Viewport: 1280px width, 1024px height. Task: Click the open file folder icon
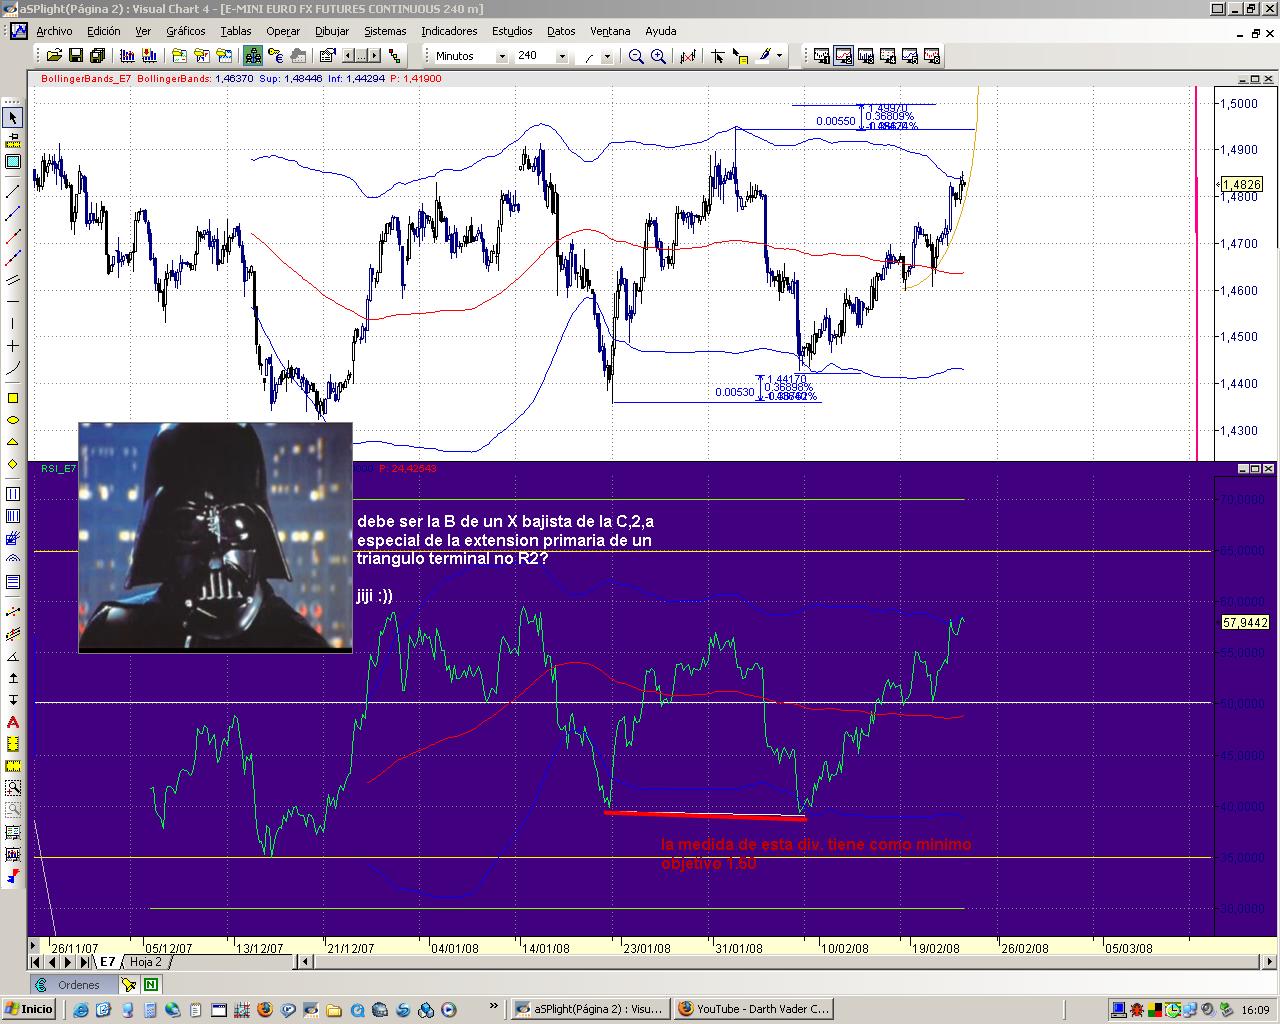[x=54, y=56]
